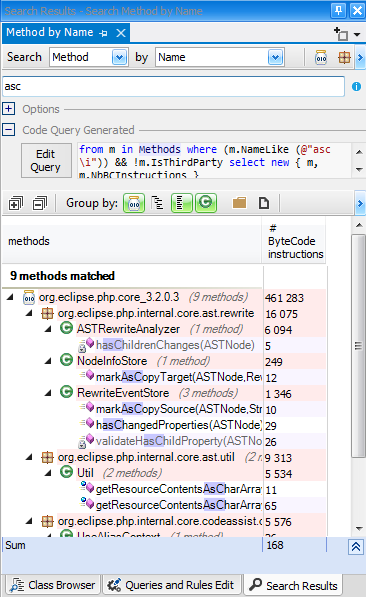Open the Class Browser tab
The width and height of the screenshot is (366, 597).
coord(53,585)
